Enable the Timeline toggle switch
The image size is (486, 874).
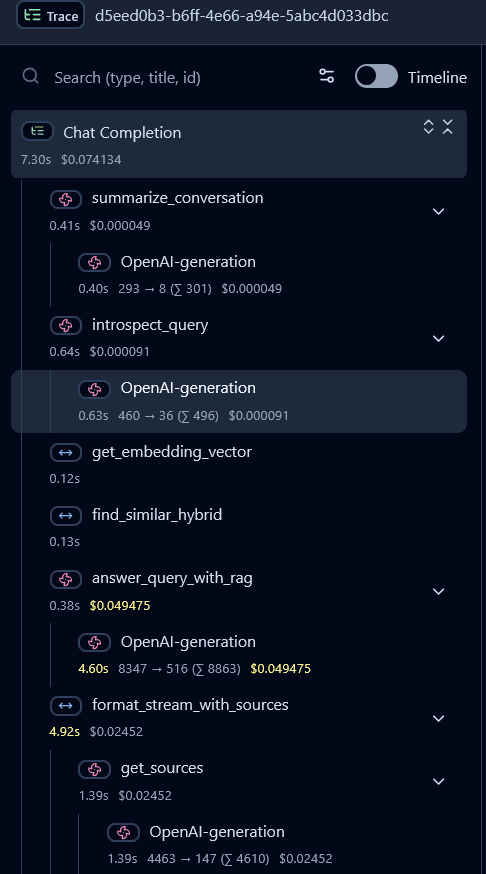376,76
